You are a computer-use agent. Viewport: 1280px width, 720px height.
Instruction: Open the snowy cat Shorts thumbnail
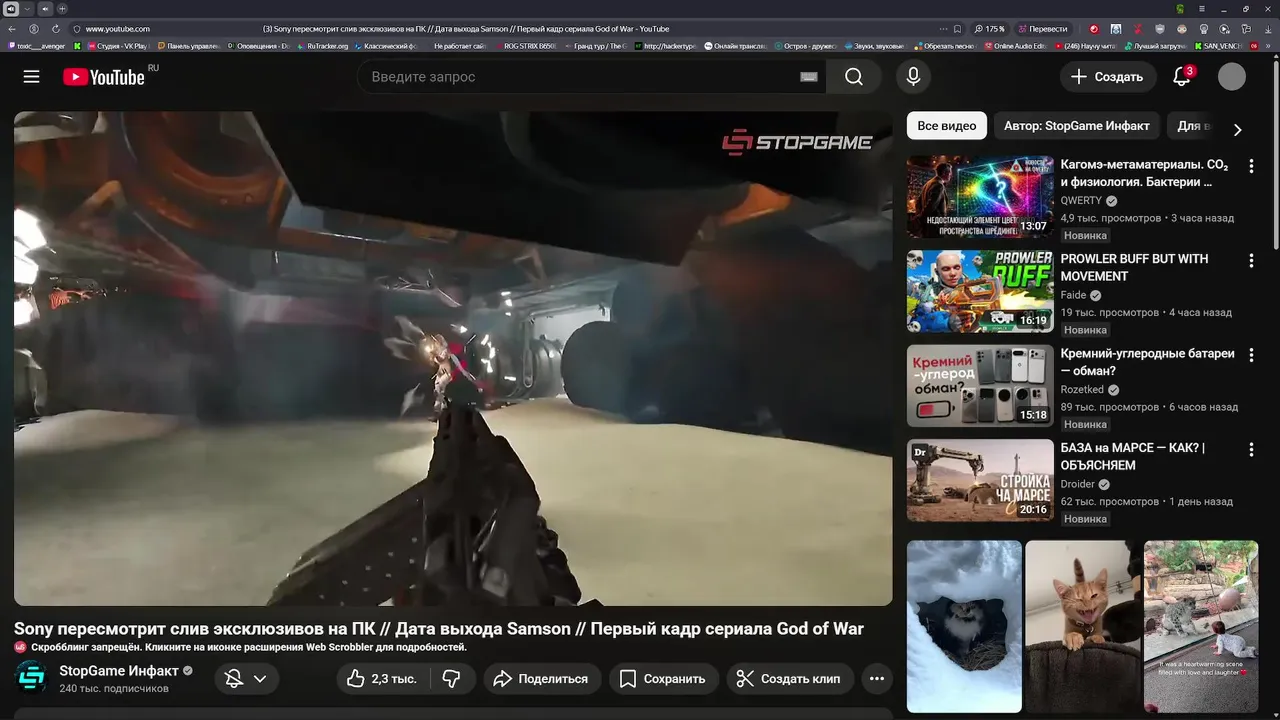[x=964, y=626]
